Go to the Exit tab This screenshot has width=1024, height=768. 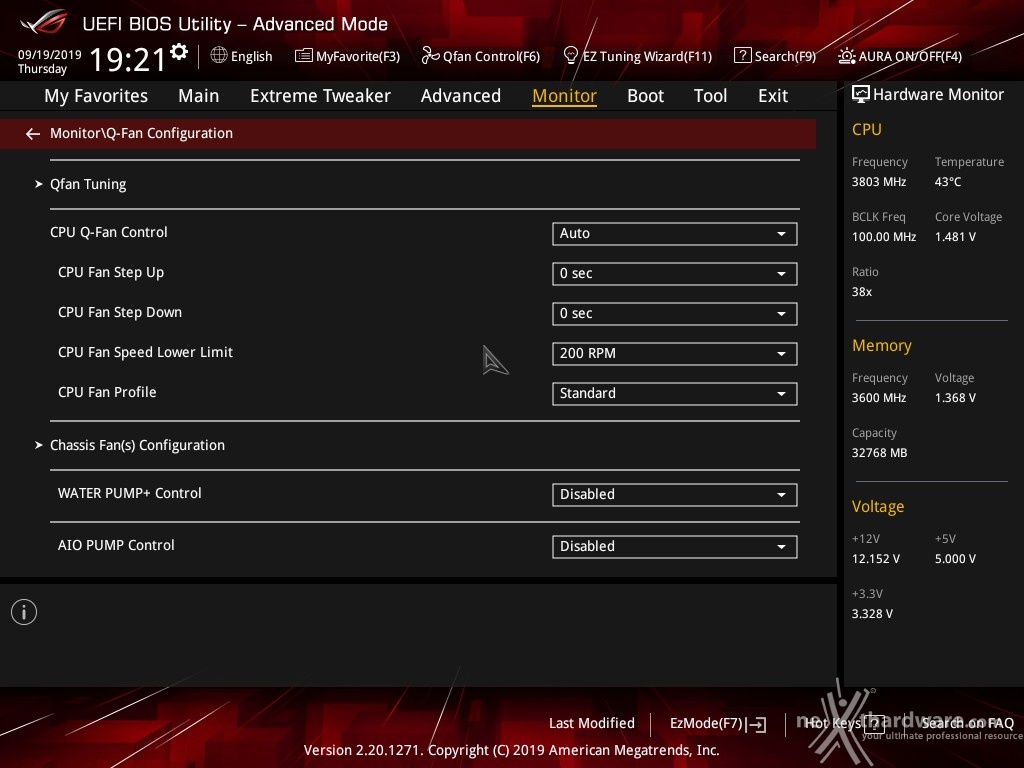coord(773,96)
